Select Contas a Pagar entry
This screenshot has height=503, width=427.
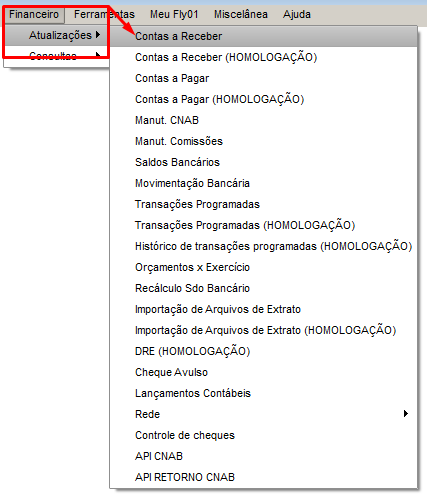click(x=263, y=78)
